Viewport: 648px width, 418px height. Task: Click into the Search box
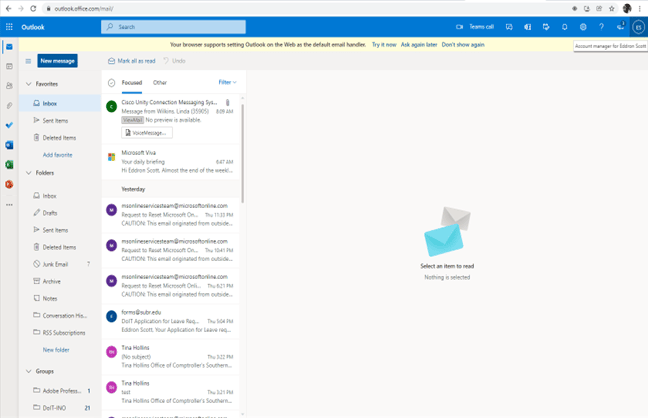173,27
